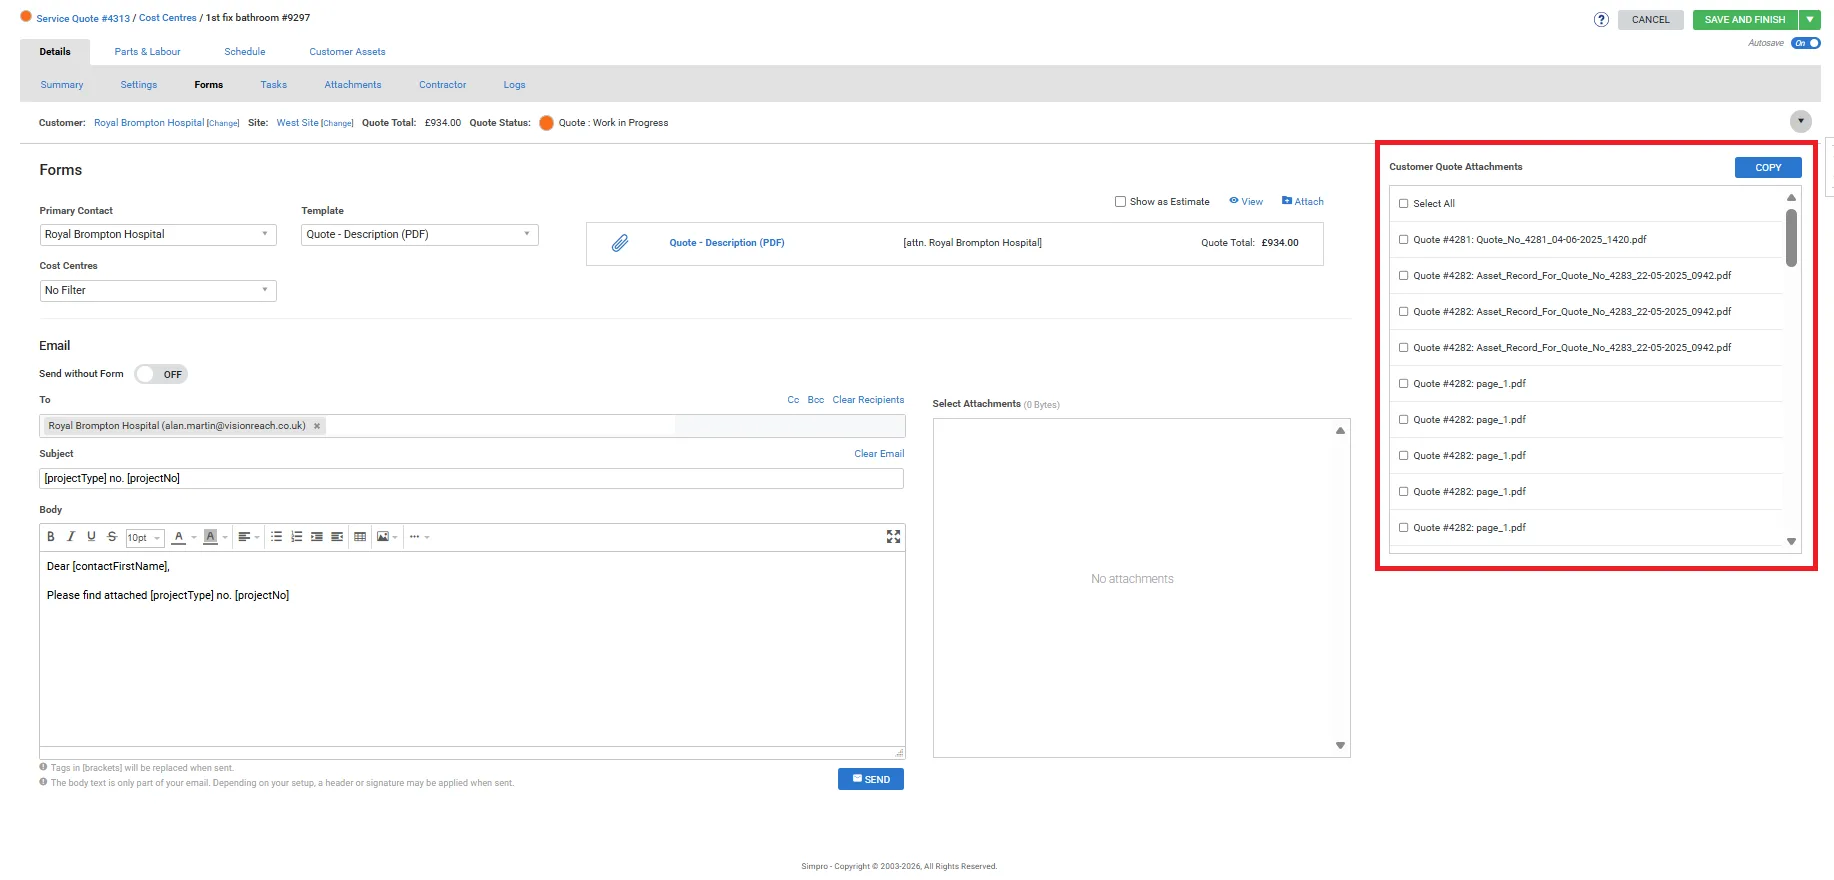
Task: Click the customer attachments list scrollbar thumb
Action: point(1791,237)
